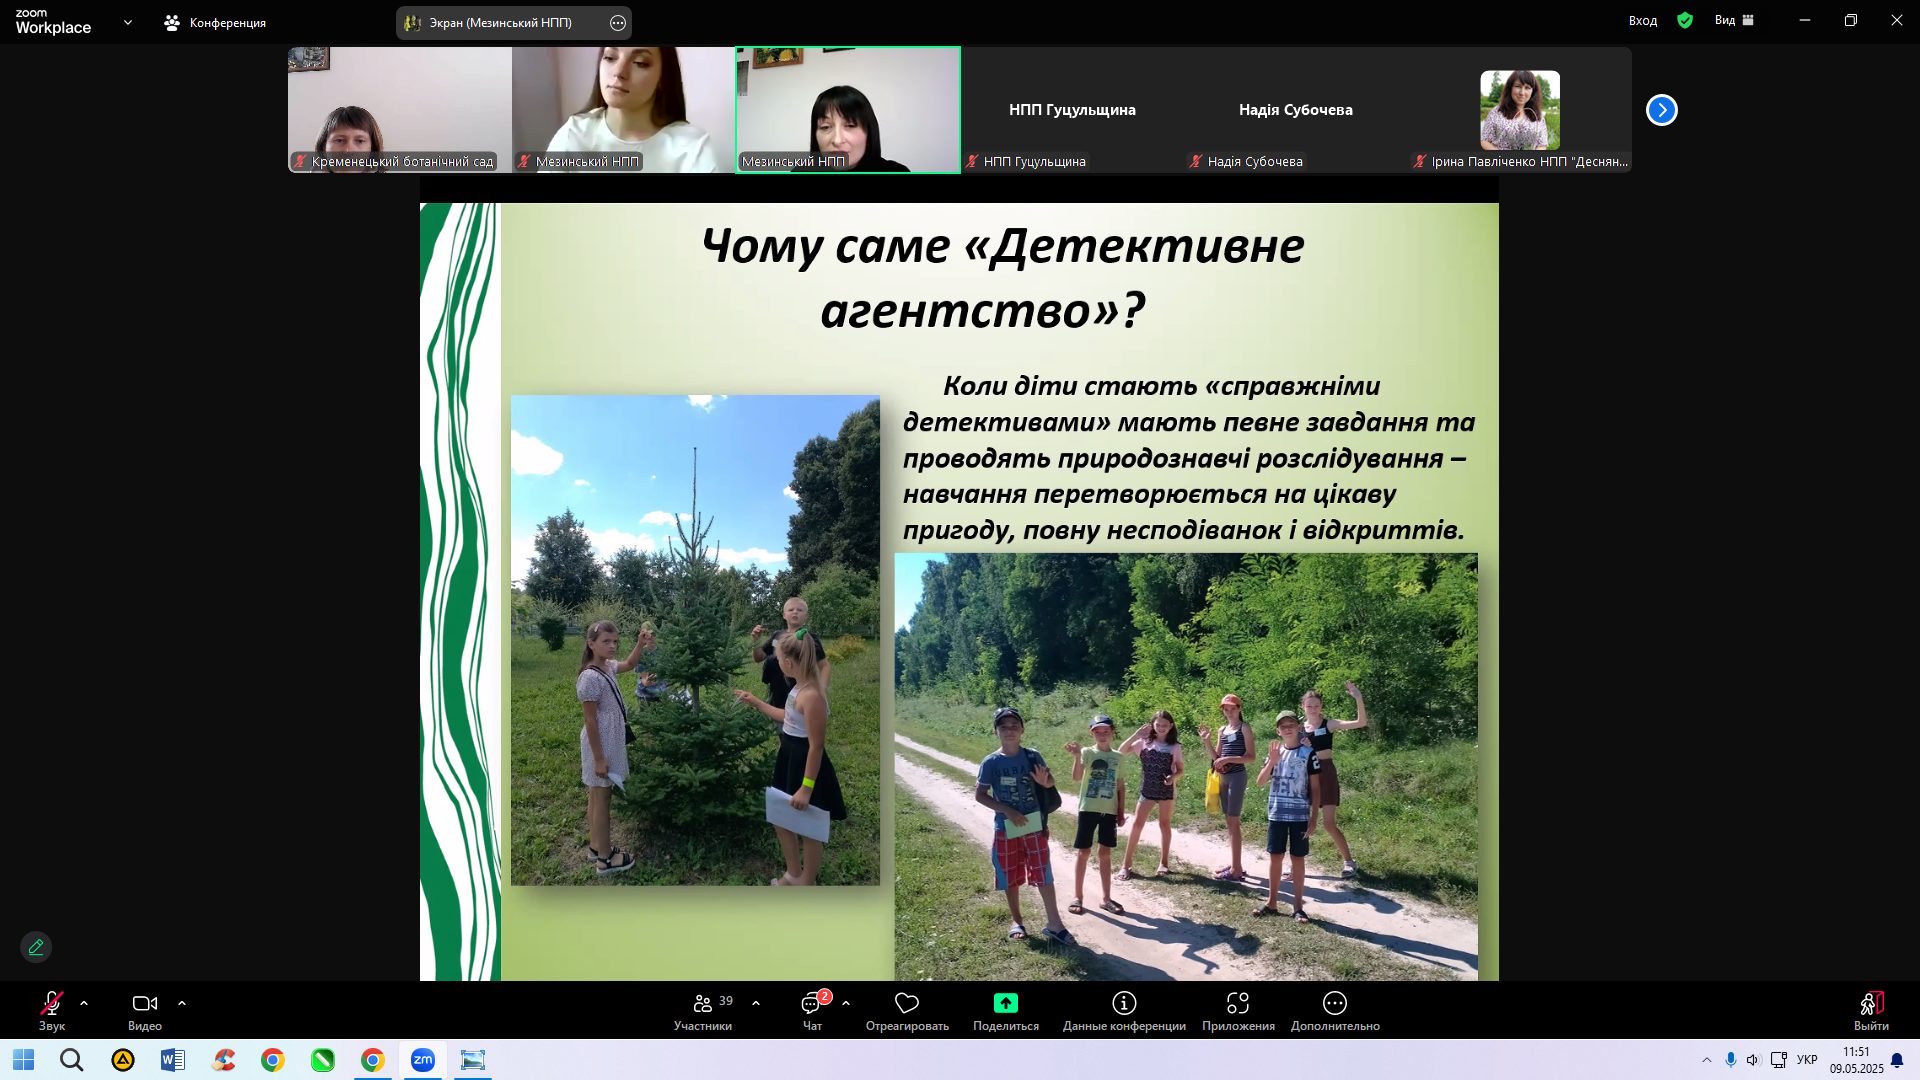Viewport: 1920px width, 1080px height.
Task: Click the annotation pencil icon
Action: pyautogui.click(x=36, y=947)
